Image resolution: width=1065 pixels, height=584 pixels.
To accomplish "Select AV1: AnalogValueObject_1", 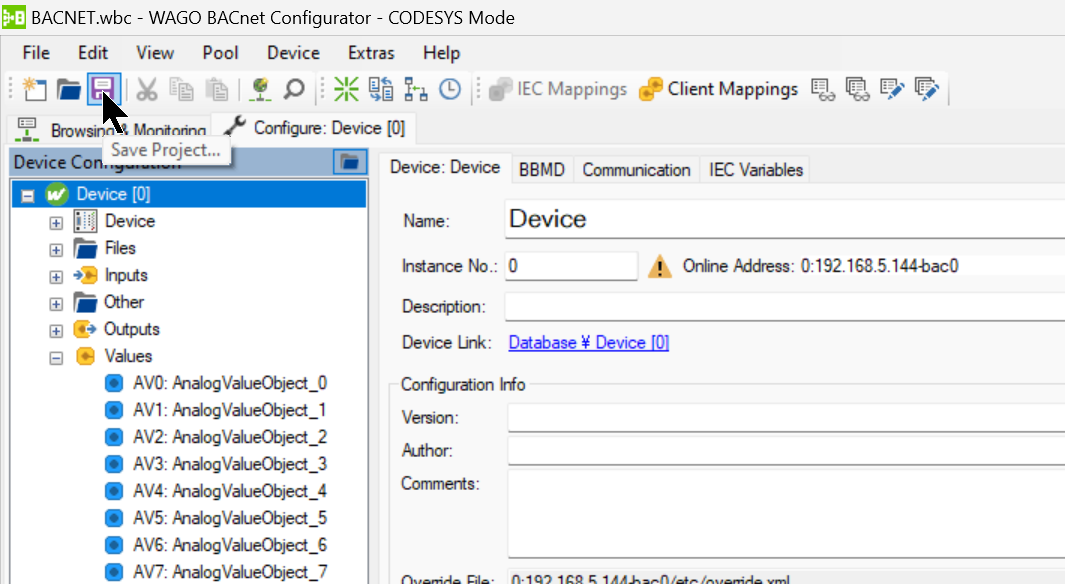I will pos(230,410).
